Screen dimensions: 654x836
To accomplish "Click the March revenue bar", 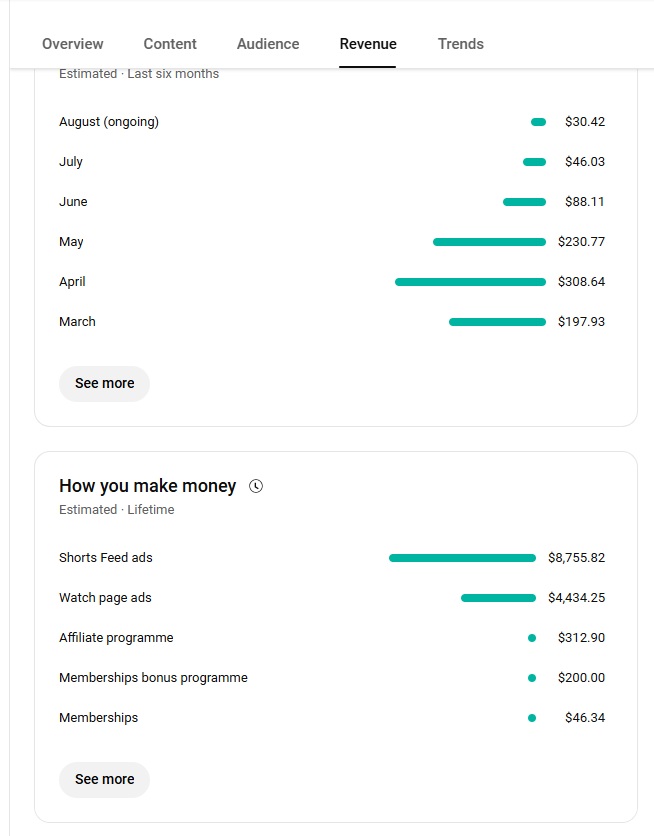I will pos(497,322).
